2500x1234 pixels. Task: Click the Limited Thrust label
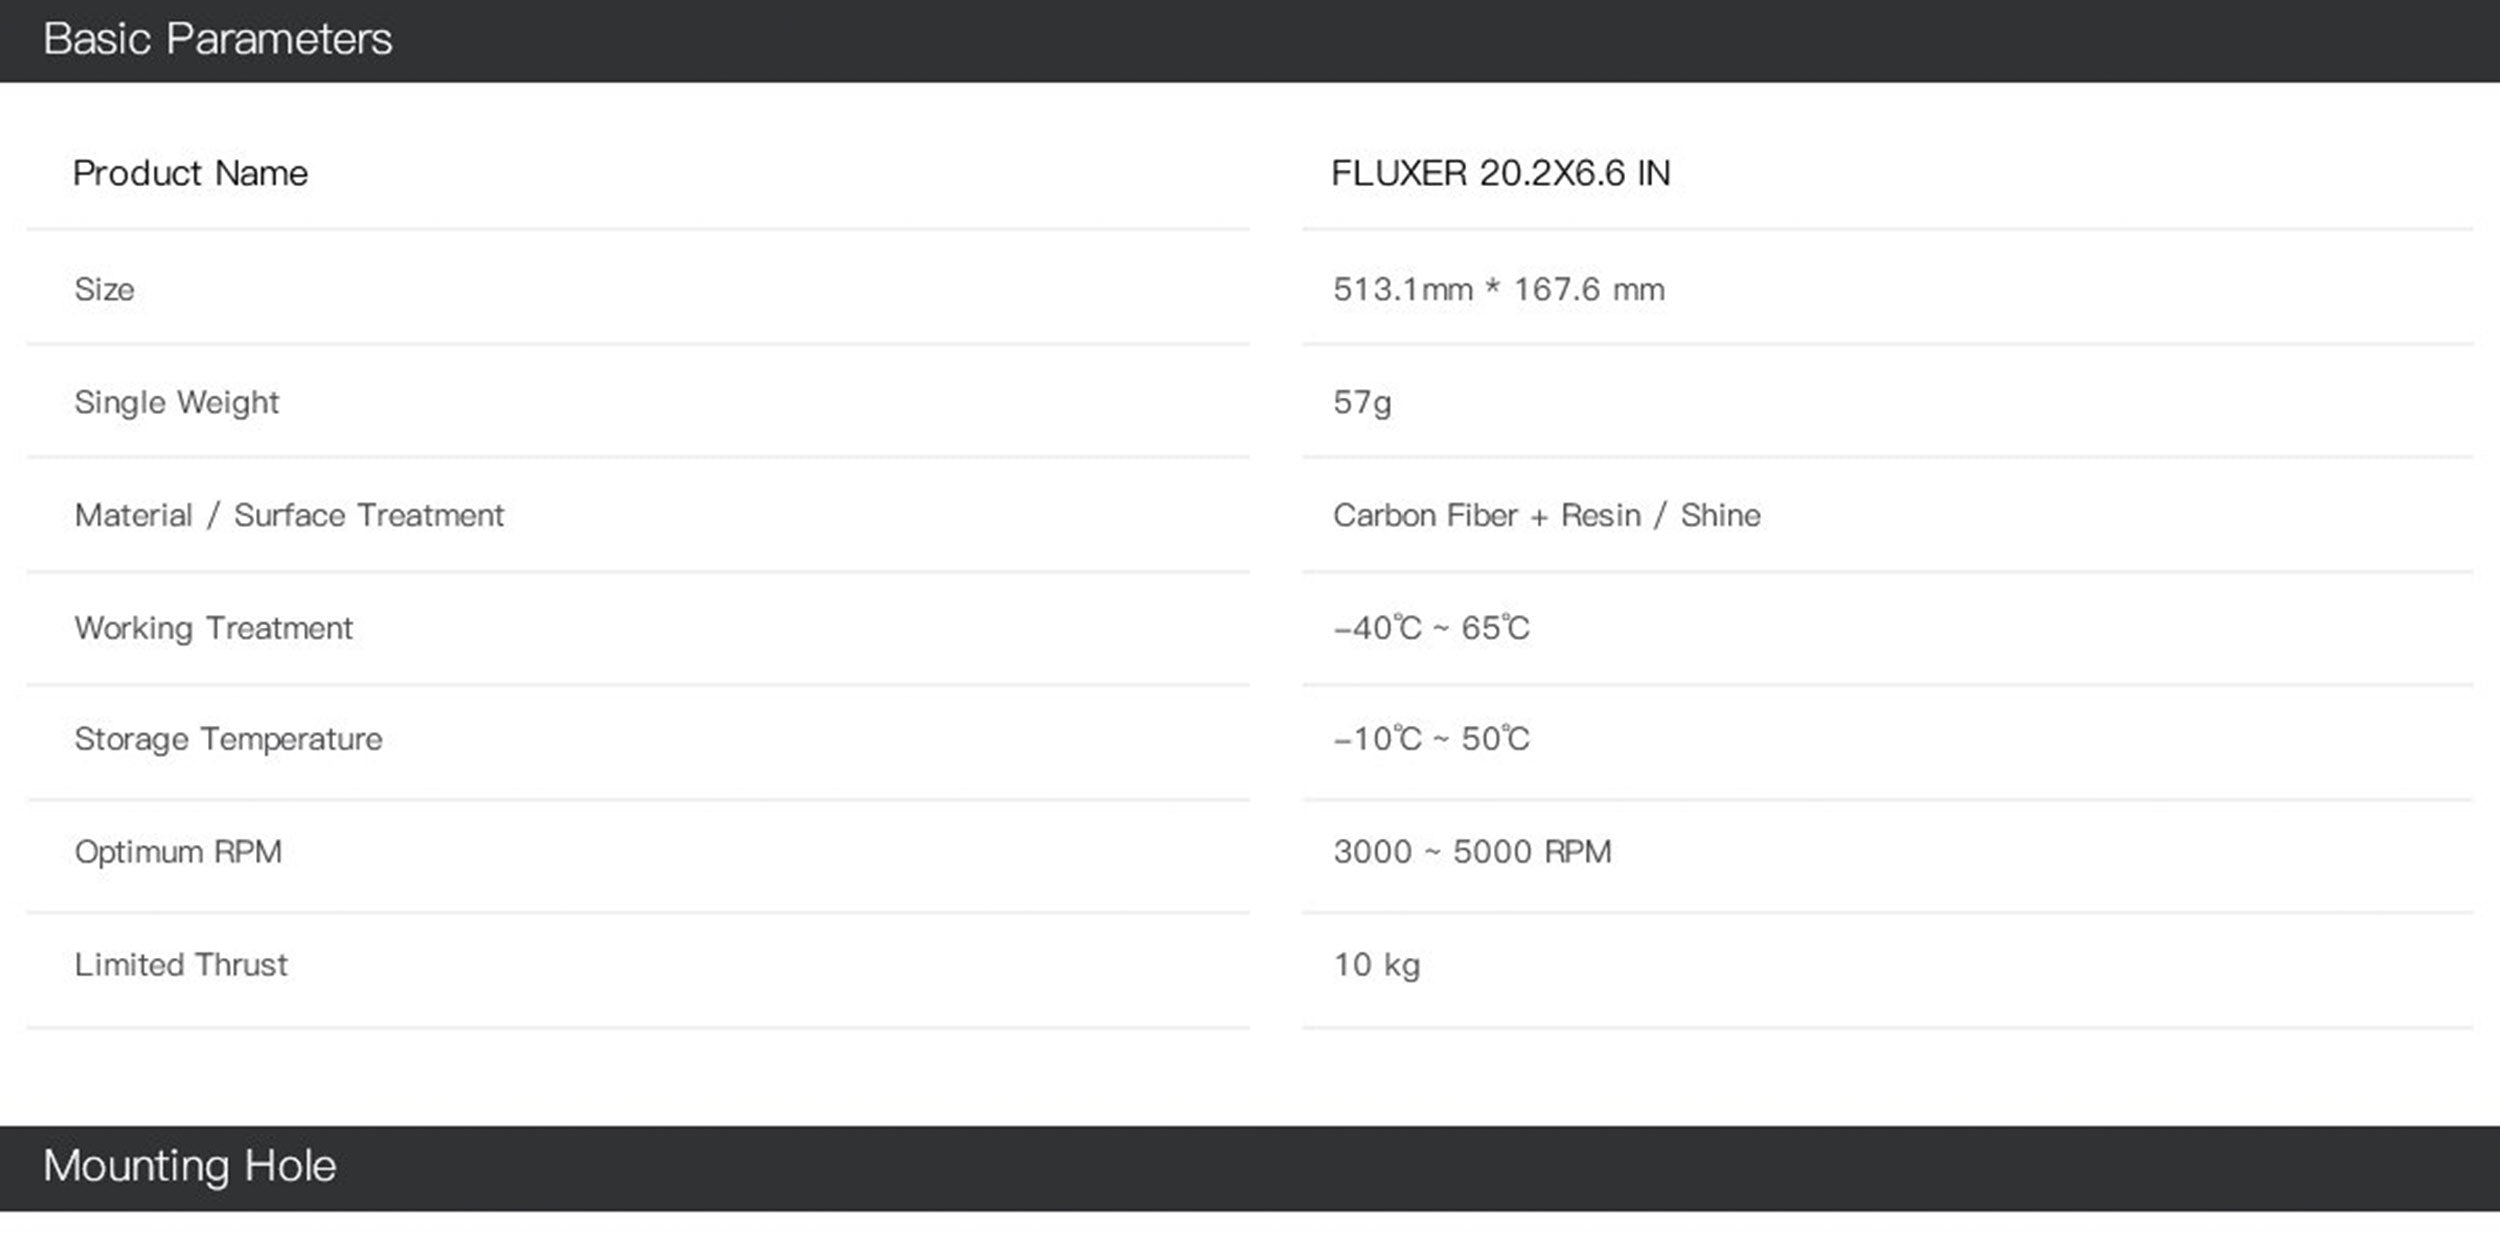(x=181, y=966)
